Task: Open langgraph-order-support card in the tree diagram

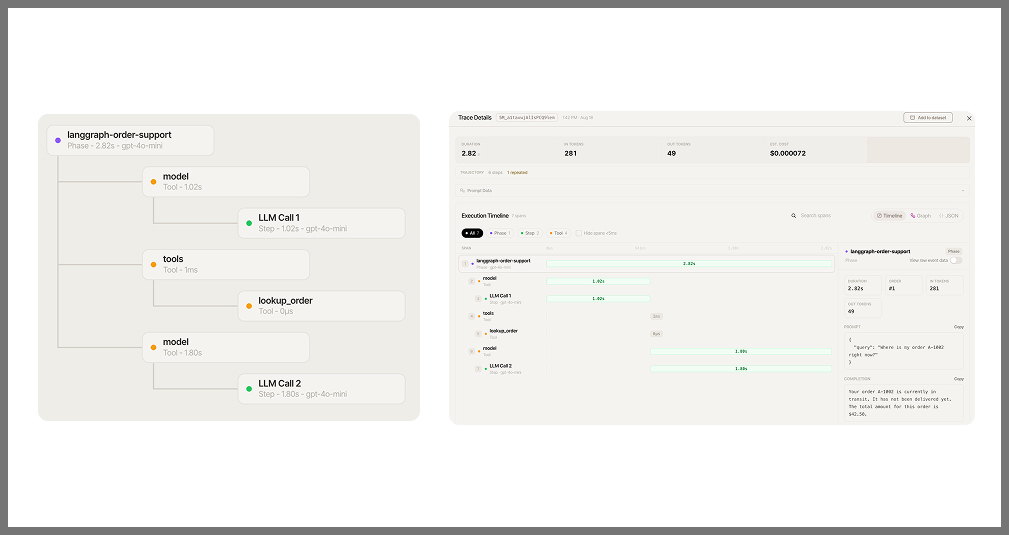Action: coord(130,140)
